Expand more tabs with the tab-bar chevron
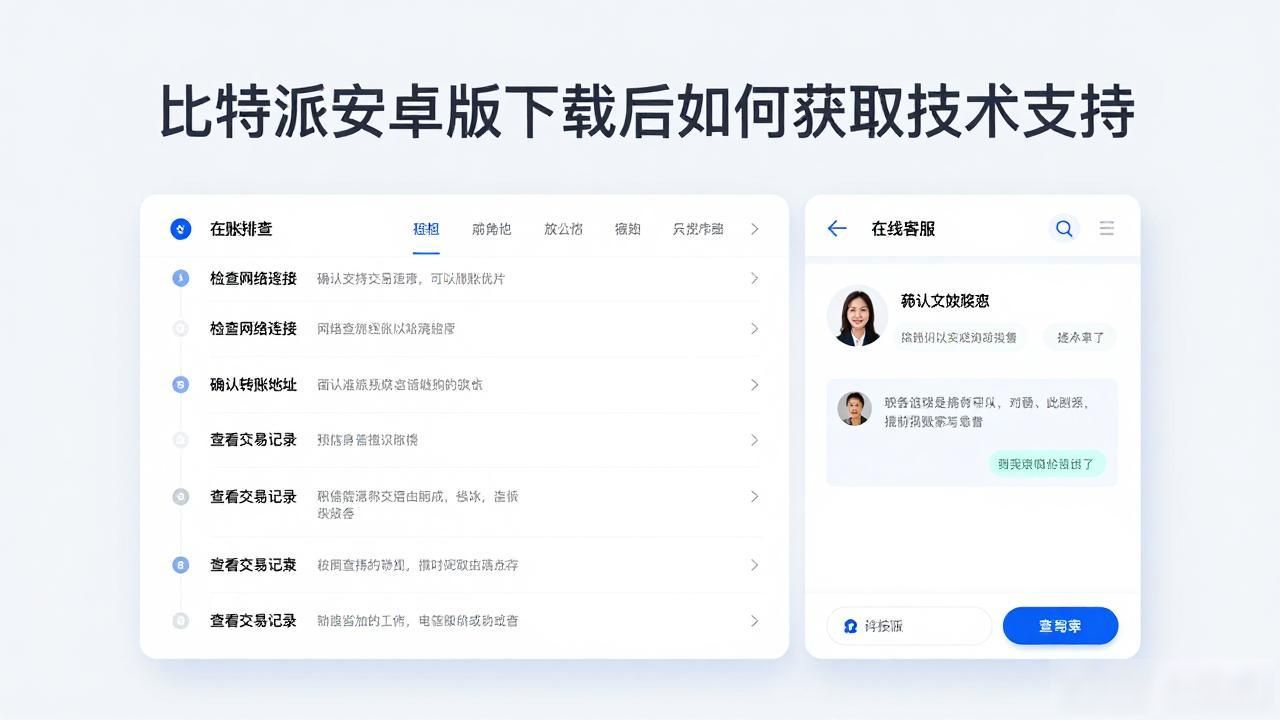Screen dimensions: 1280x720 pos(754,229)
